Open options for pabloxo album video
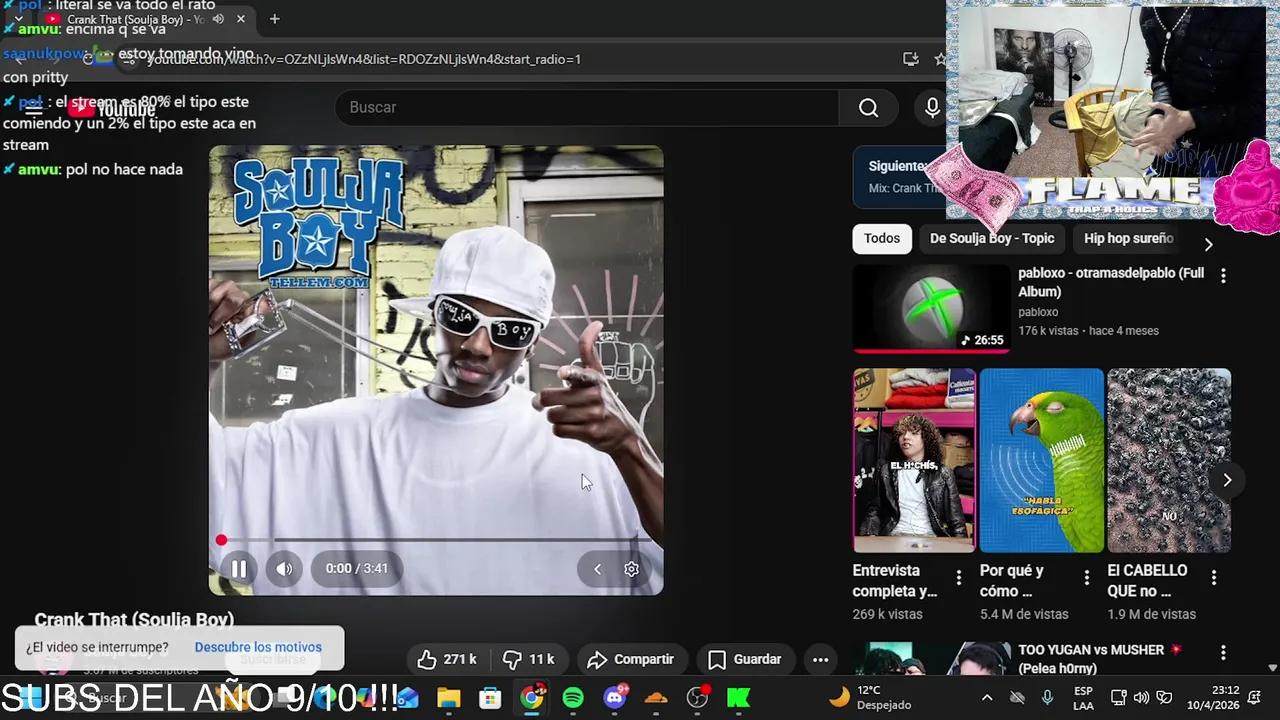Screen dimensions: 1280x720 pos(1222,275)
